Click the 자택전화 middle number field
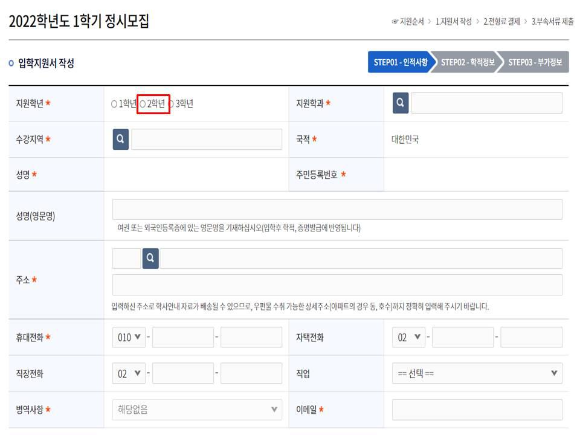The height and width of the screenshot is (435, 580). (x=463, y=337)
